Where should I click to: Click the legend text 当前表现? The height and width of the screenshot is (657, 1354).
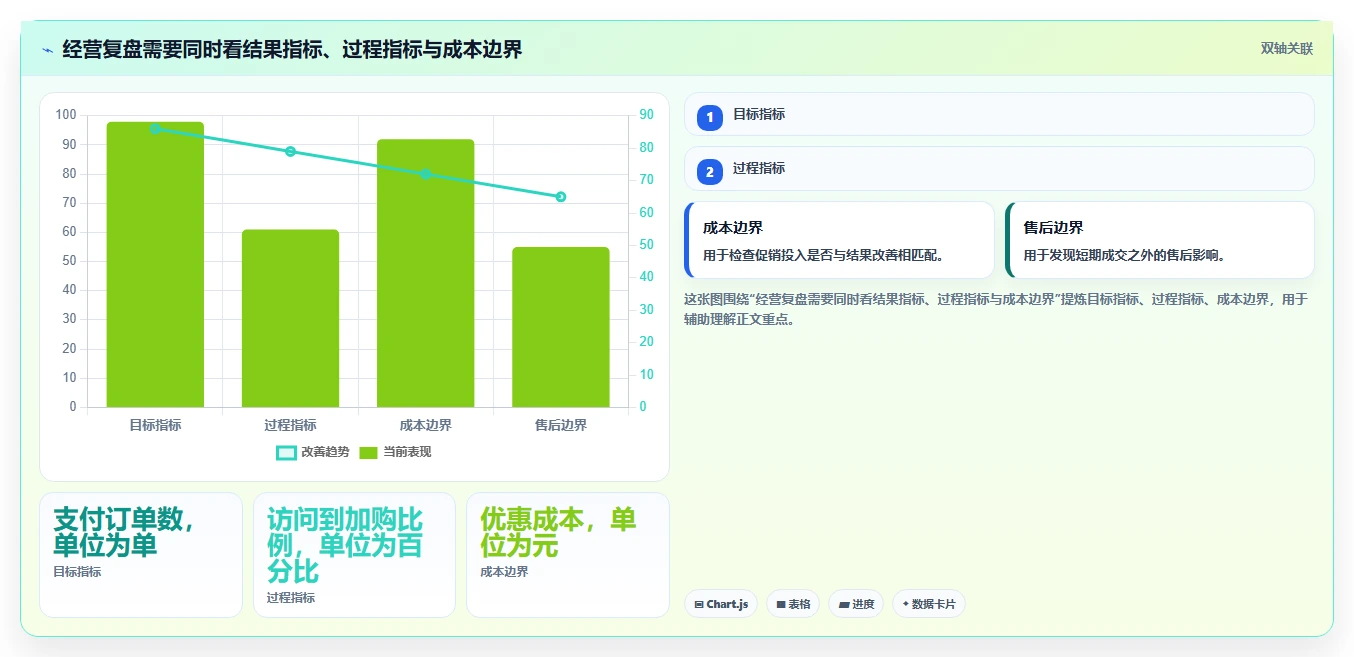[x=408, y=453]
